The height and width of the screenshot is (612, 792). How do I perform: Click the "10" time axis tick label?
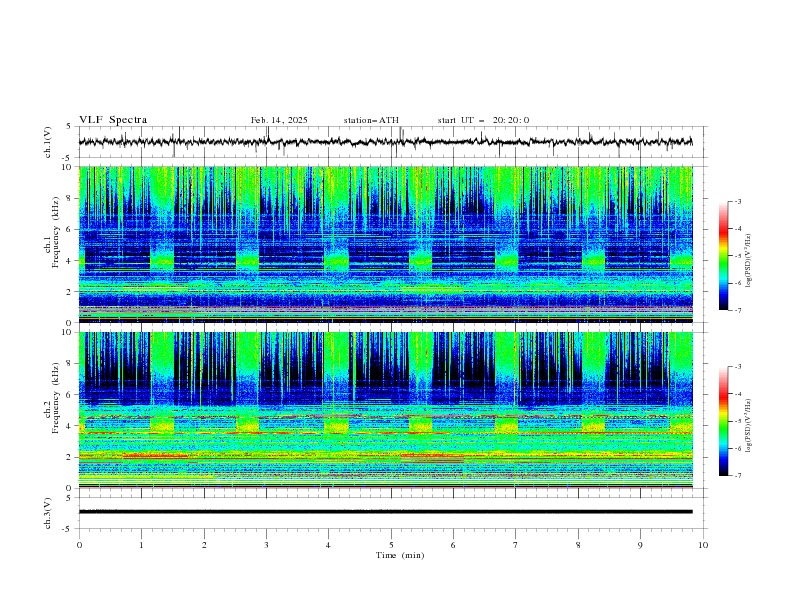click(x=703, y=545)
